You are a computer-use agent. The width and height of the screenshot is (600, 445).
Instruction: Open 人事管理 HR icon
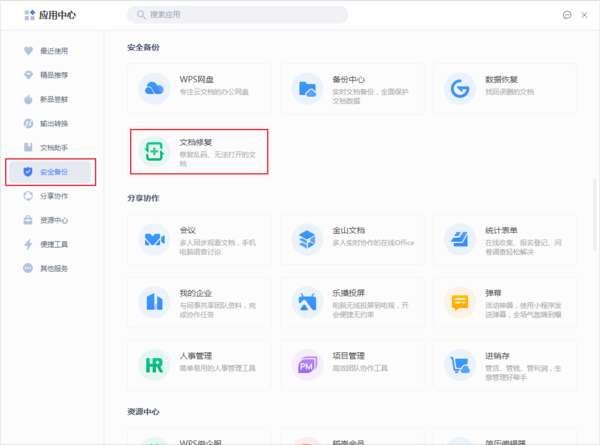[x=153, y=364]
